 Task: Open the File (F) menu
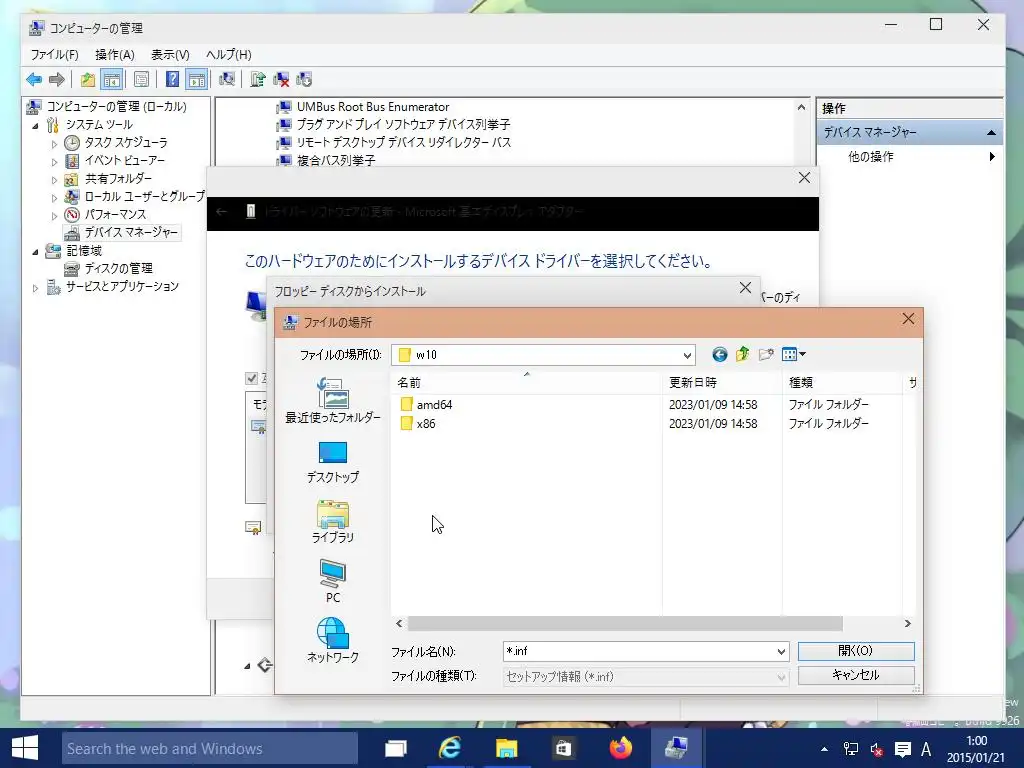[54, 55]
